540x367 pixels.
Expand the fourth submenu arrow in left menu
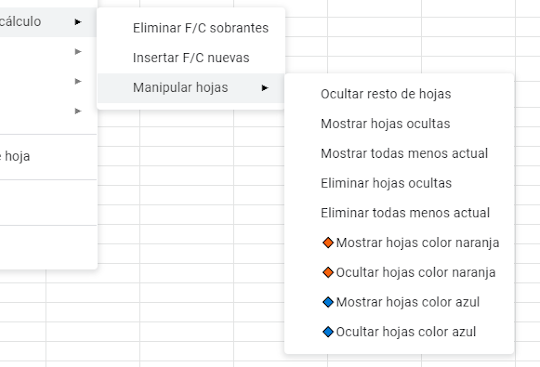(78, 111)
